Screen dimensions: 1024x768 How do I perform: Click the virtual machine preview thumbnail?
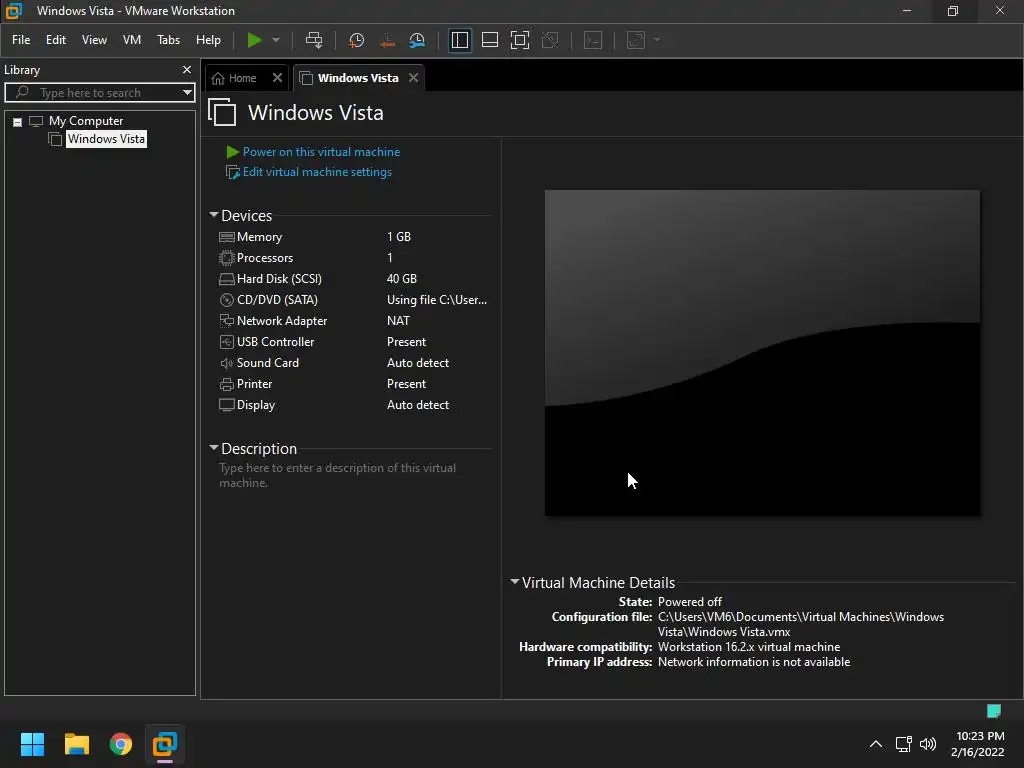click(762, 353)
